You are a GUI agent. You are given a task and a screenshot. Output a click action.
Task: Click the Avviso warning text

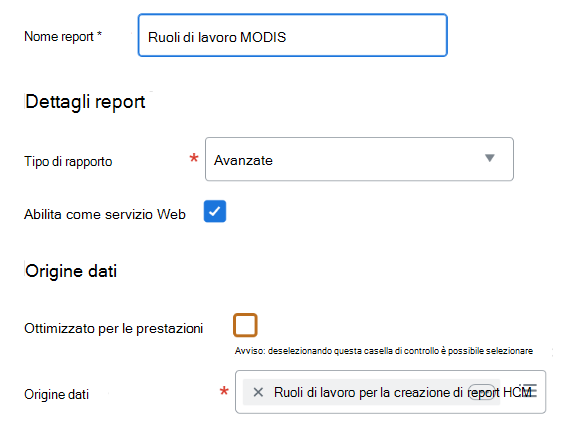pyautogui.click(x=384, y=351)
